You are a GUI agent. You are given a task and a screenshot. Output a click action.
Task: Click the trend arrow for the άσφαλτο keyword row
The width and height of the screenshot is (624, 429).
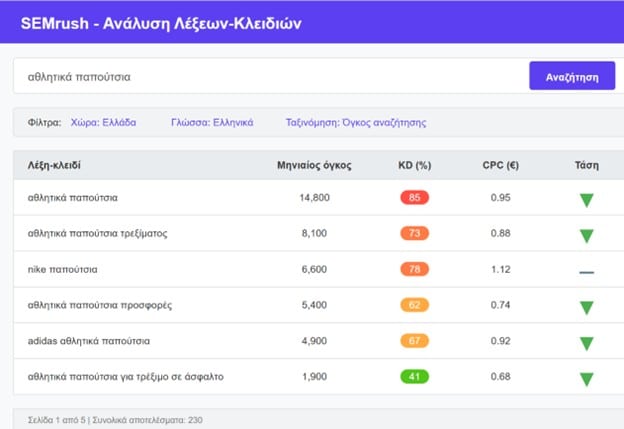[x=586, y=379]
